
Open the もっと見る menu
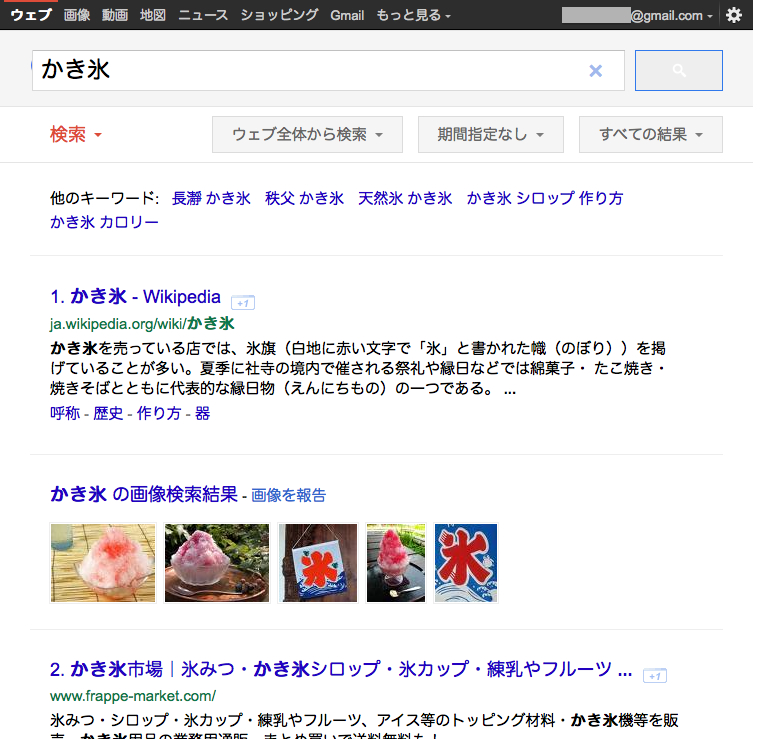pyautogui.click(x=413, y=15)
